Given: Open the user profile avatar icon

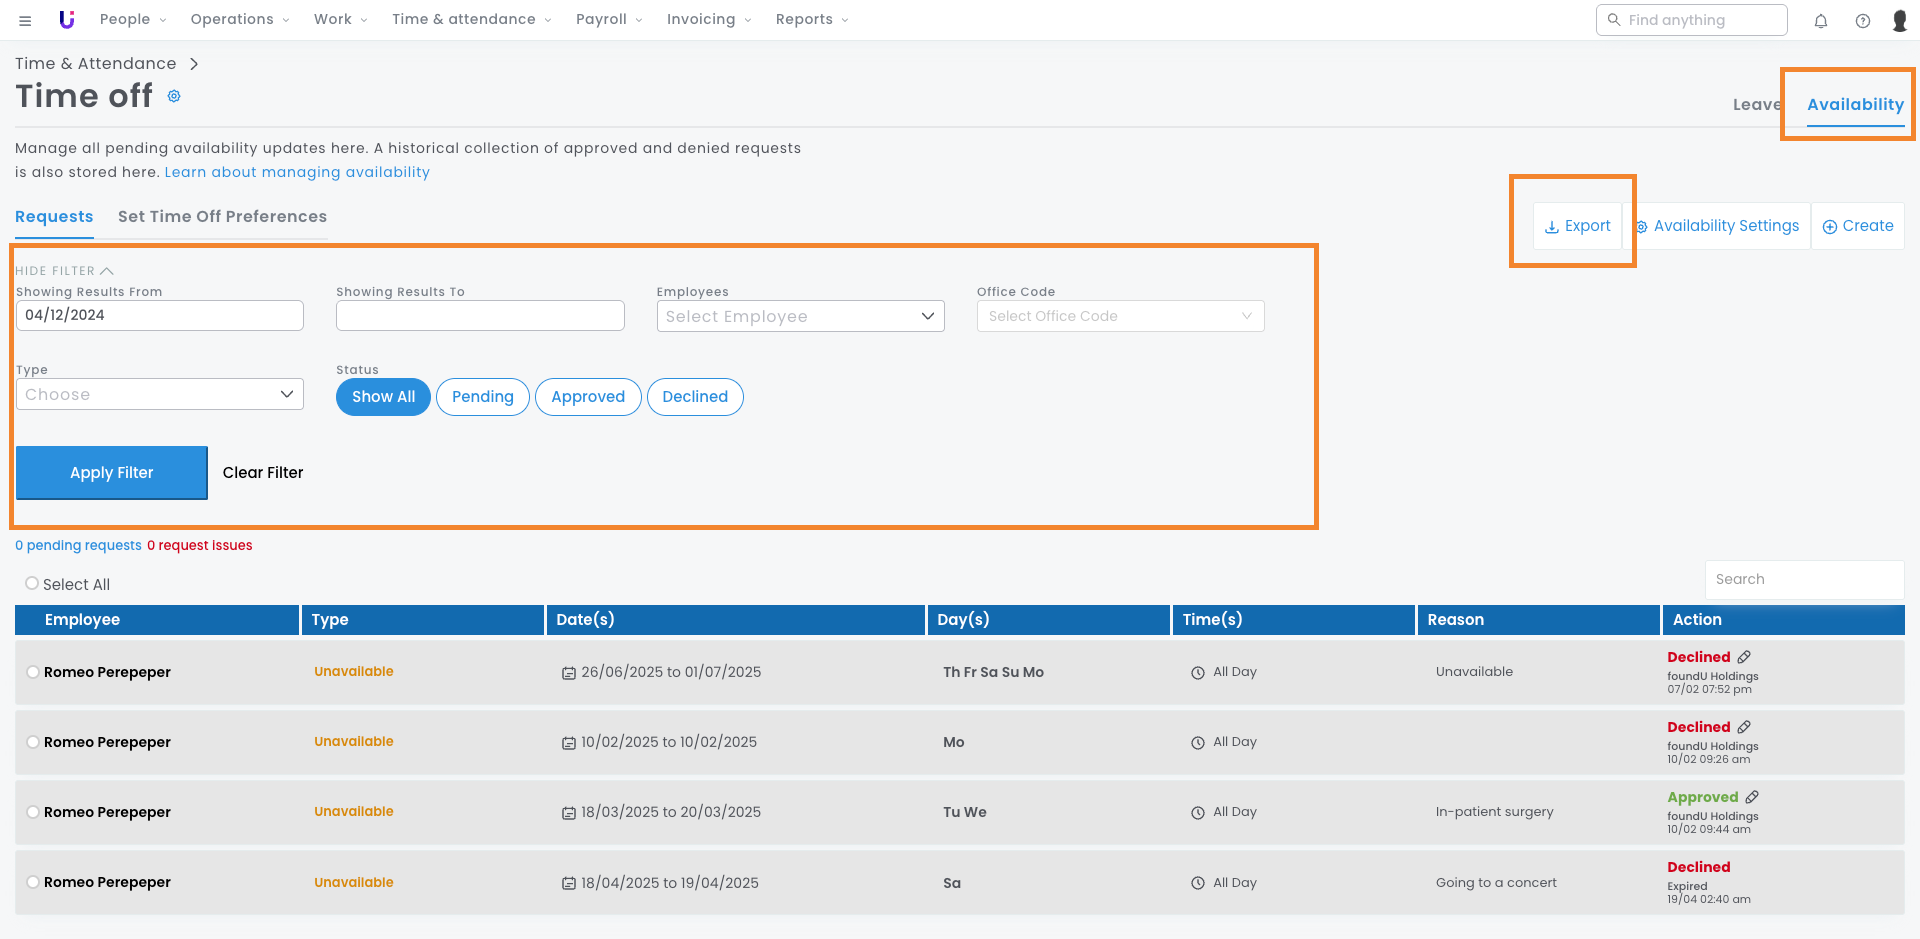Looking at the screenshot, I should [x=1899, y=21].
